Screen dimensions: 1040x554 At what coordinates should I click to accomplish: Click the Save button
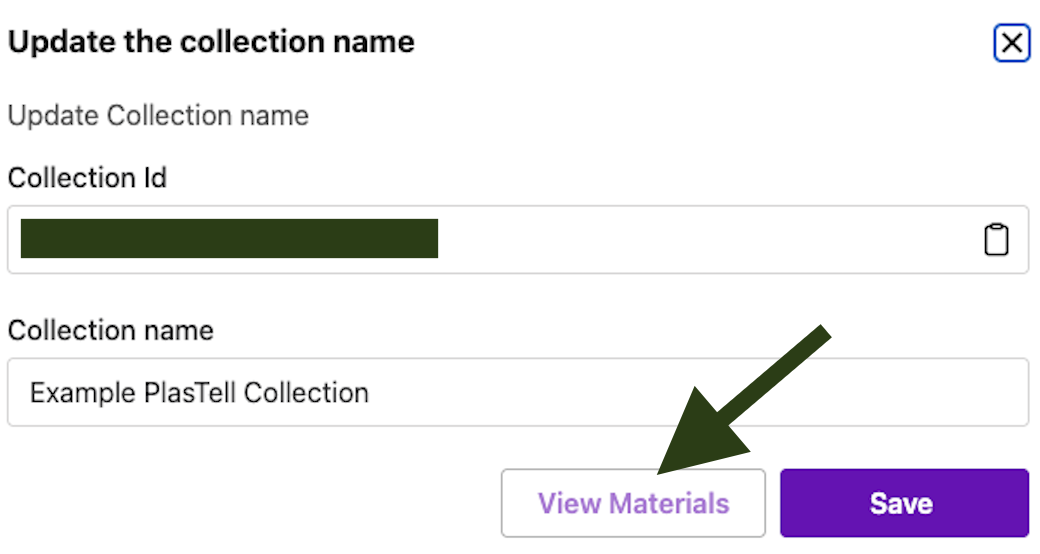904,503
